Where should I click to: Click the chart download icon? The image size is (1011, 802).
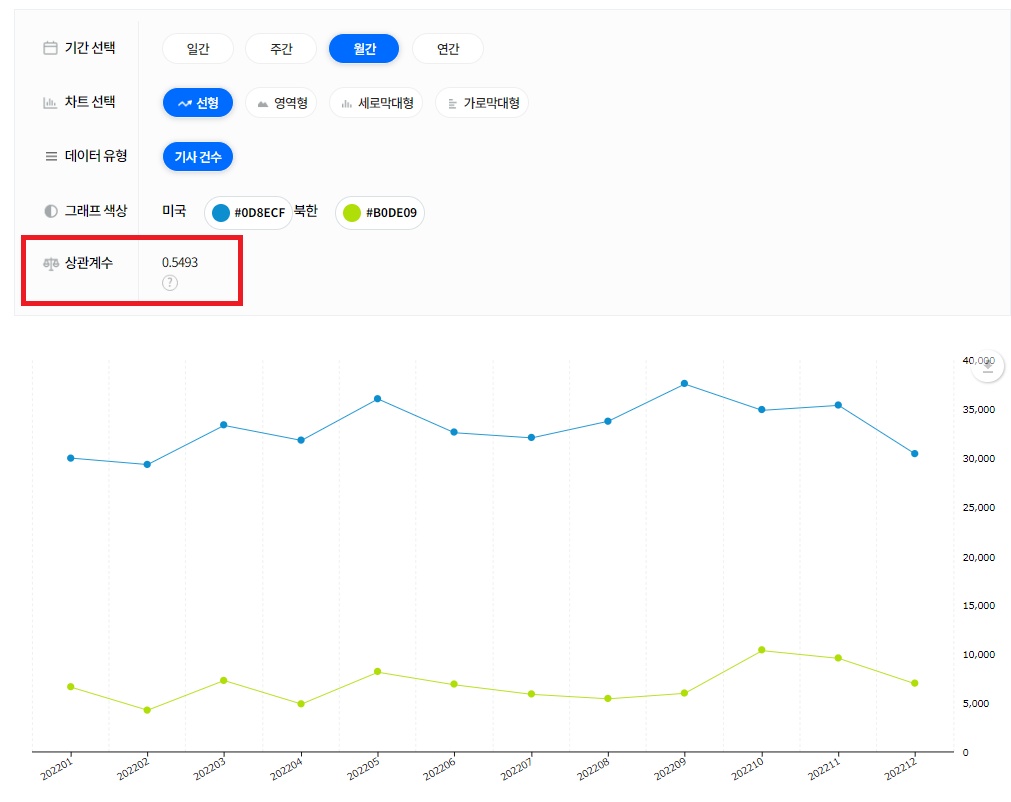(988, 366)
